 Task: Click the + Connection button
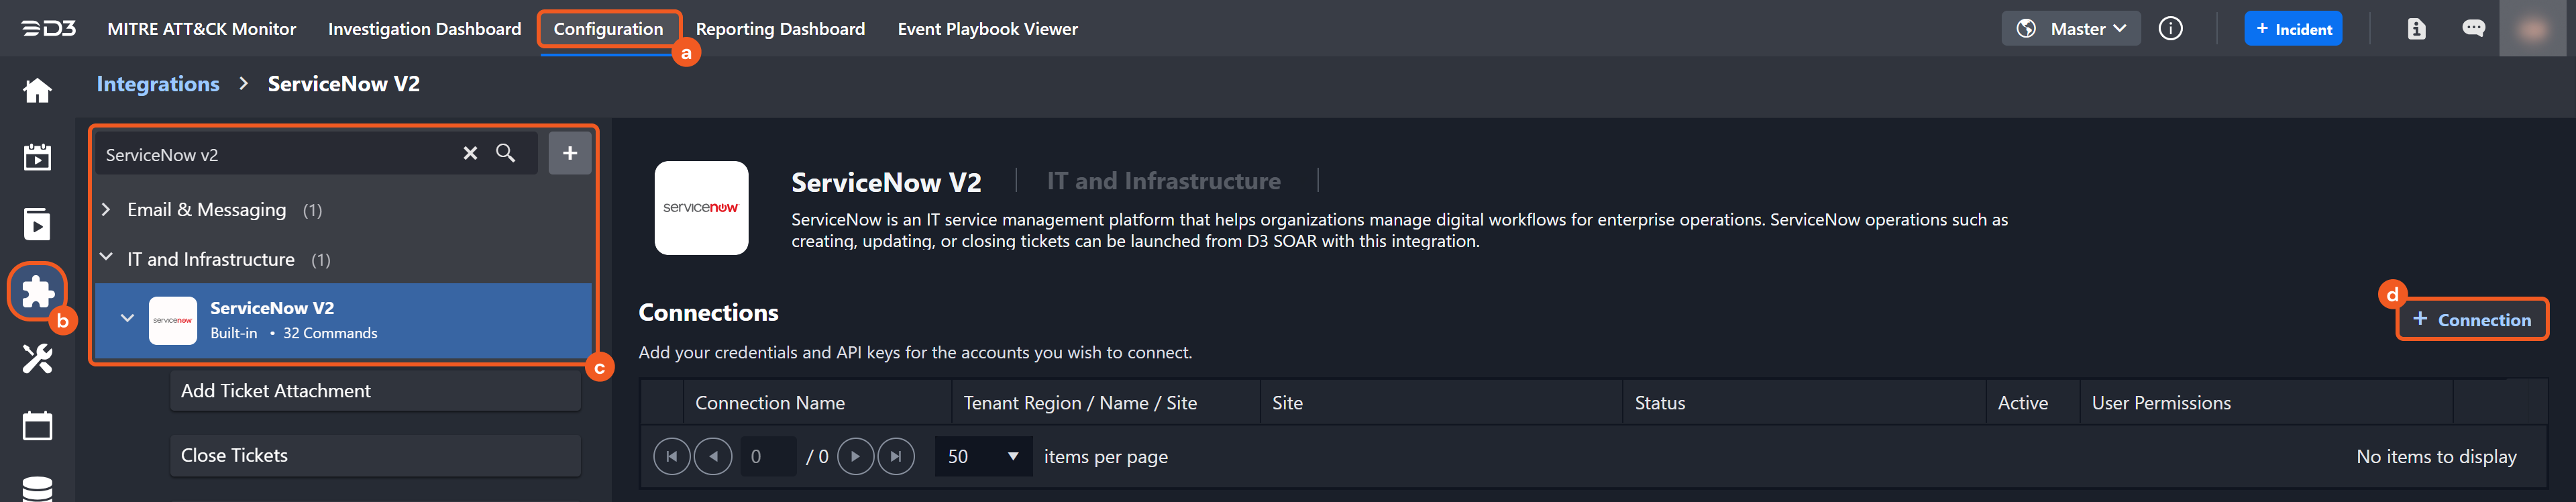pos(2471,320)
